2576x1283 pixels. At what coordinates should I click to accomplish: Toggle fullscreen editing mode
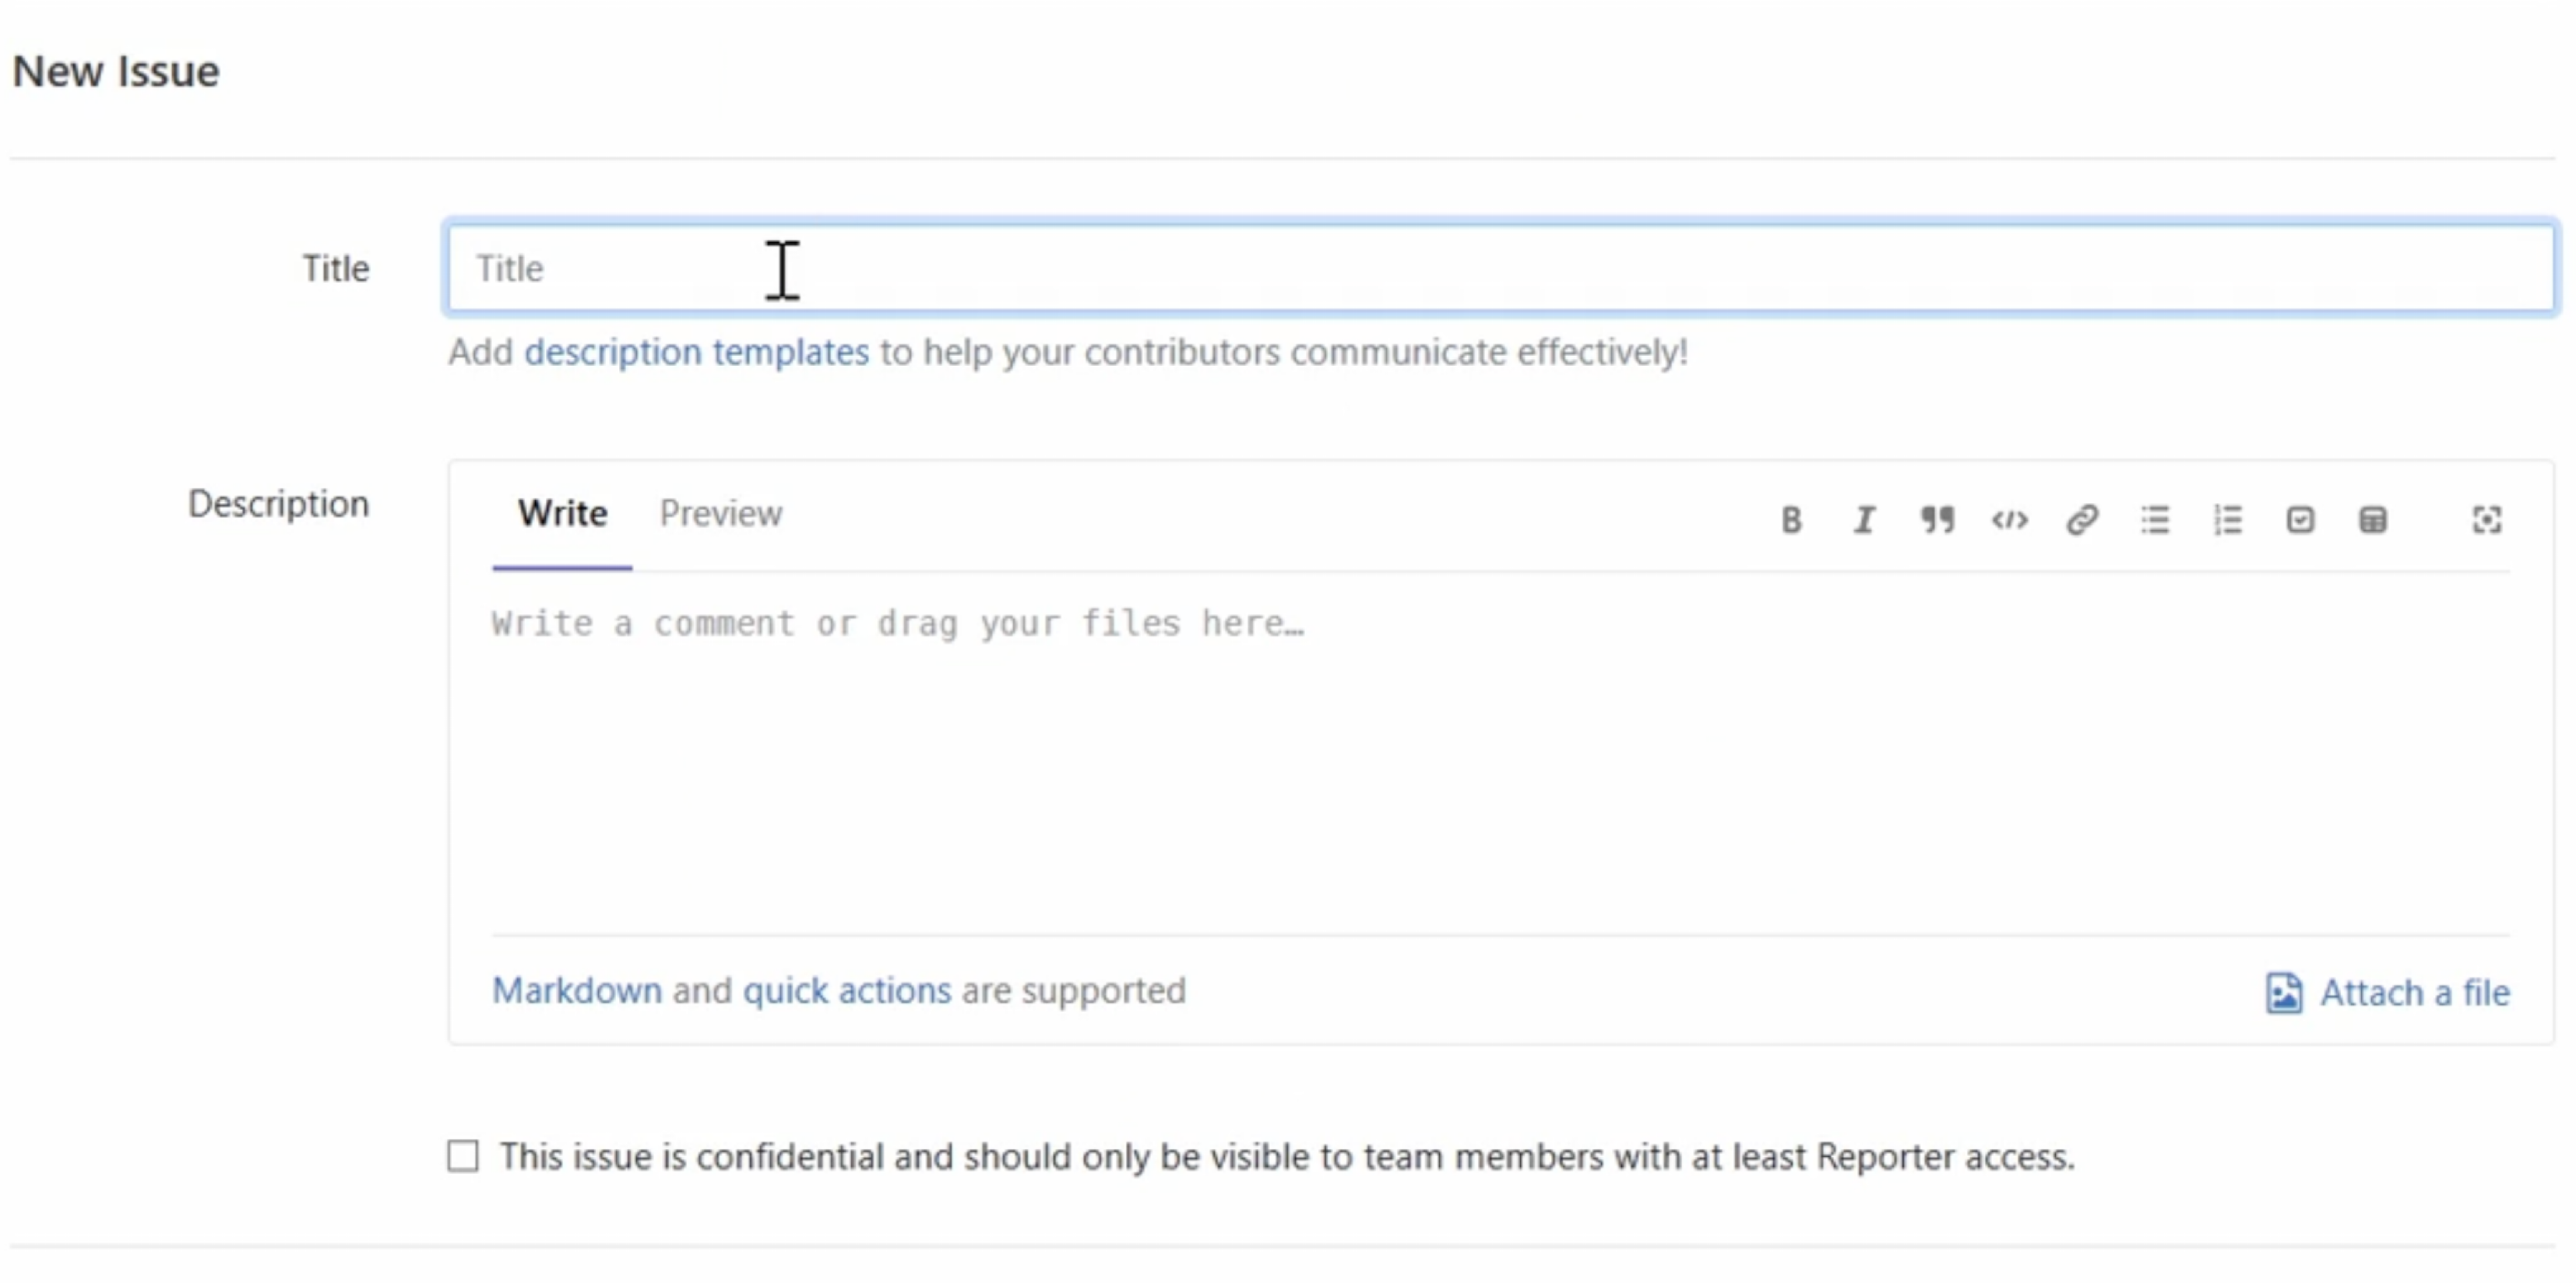click(x=2487, y=520)
